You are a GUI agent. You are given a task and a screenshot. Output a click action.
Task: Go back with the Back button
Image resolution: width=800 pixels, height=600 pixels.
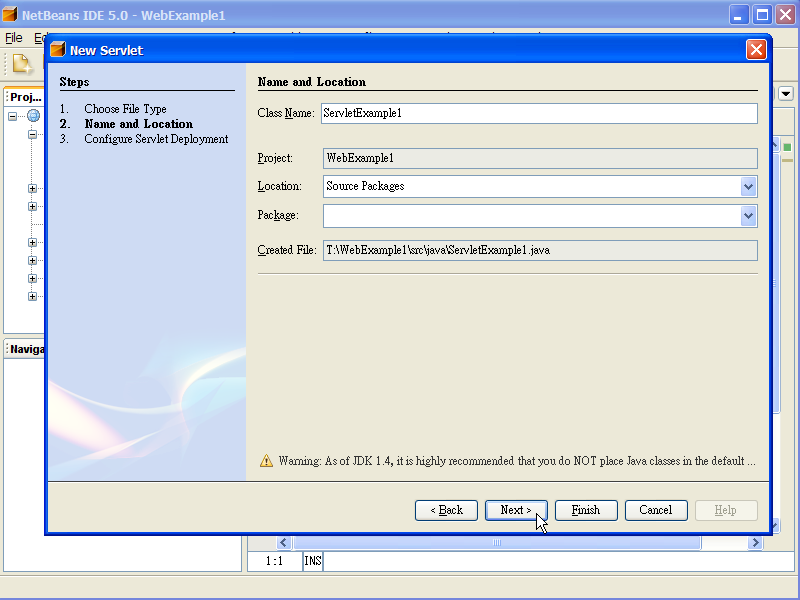tap(446, 510)
